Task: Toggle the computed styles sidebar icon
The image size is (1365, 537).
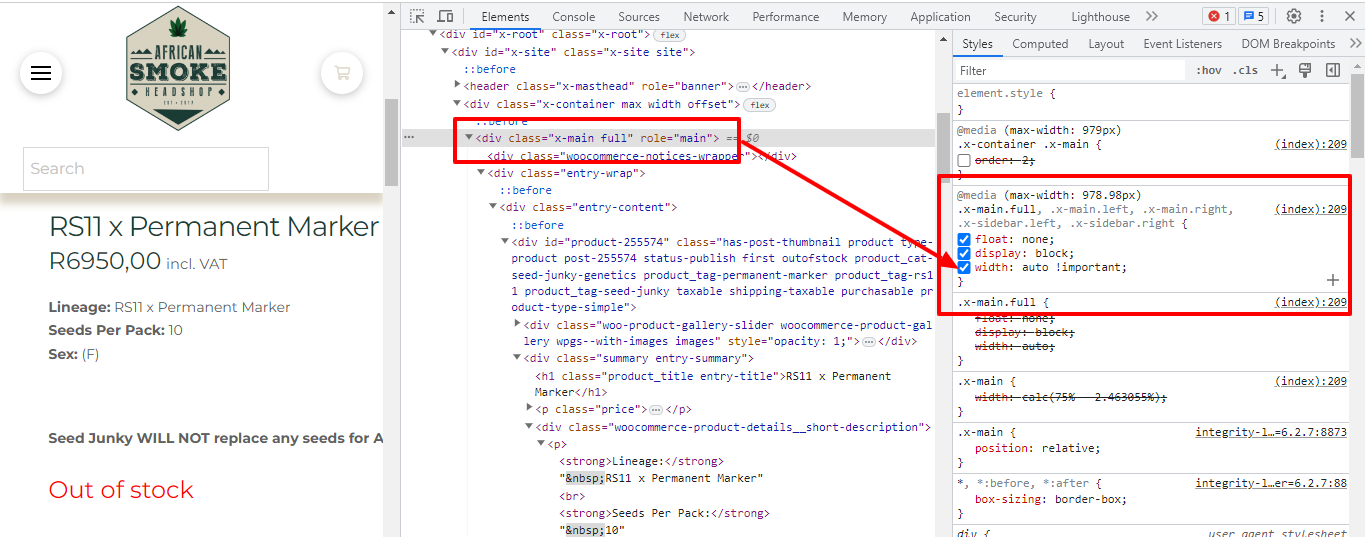Action: click(1333, 70)
